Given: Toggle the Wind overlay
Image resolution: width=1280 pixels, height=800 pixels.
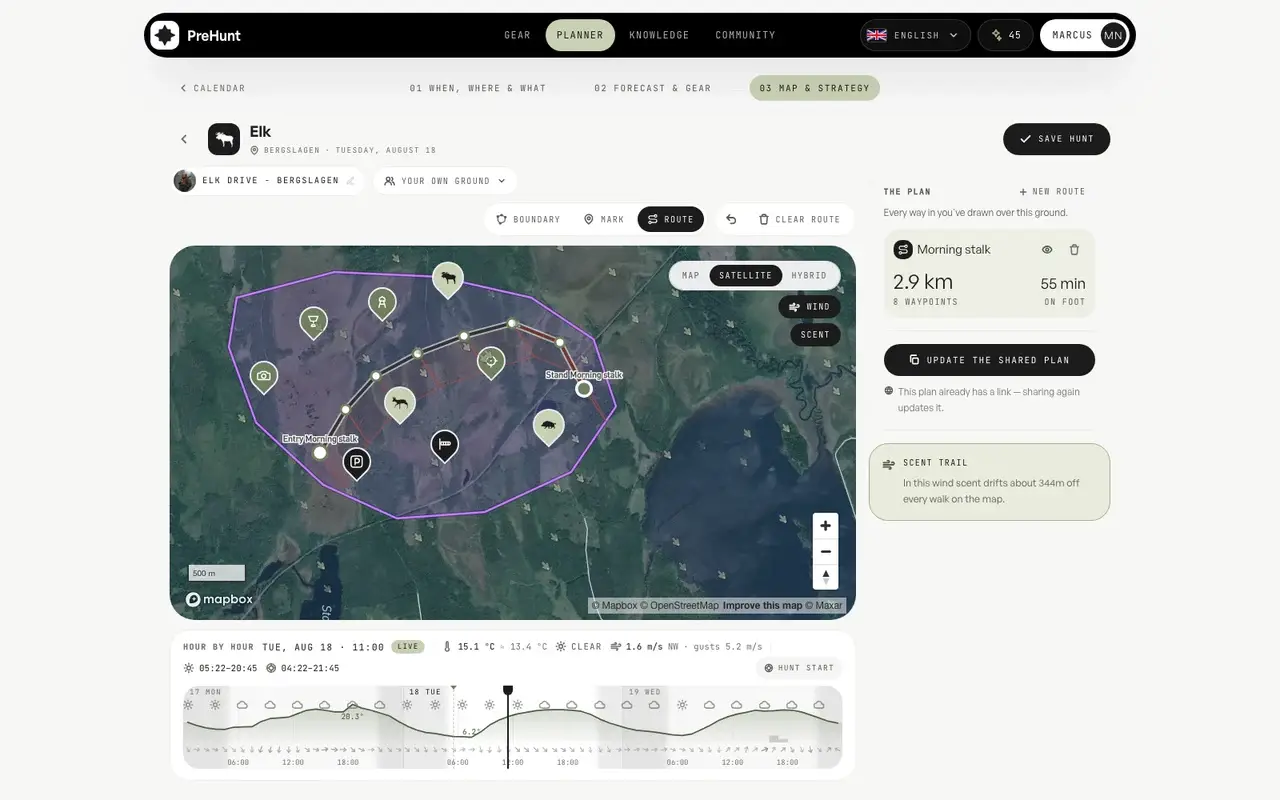Looking at the screenshot, I should tap(809, 307).
